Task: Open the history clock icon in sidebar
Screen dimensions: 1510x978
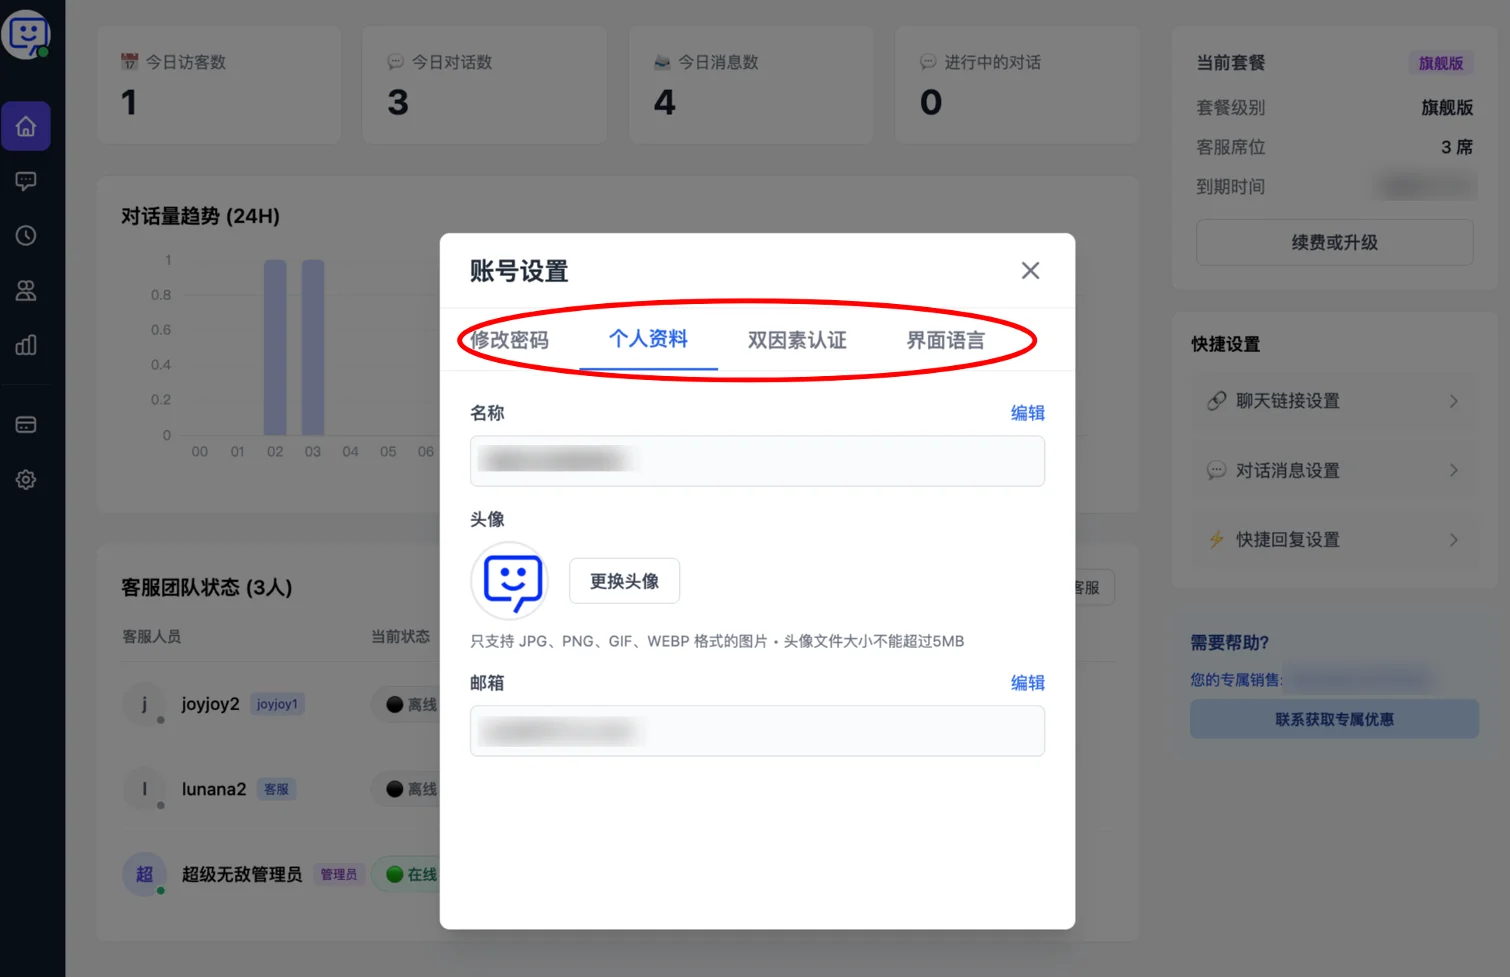Action: click(26, 236)
